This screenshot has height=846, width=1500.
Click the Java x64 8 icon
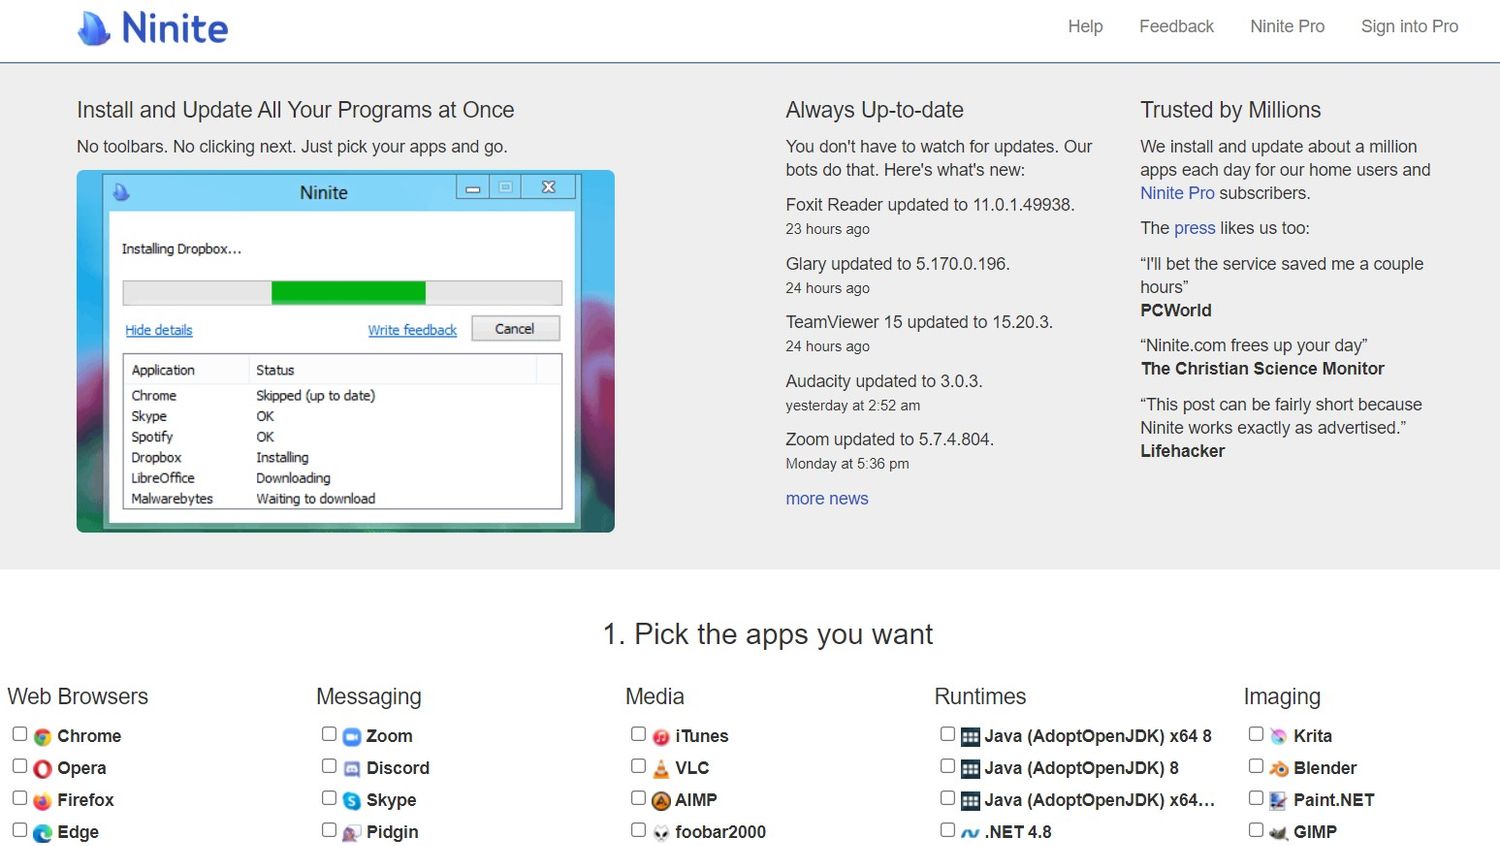[x=970, y=737]
